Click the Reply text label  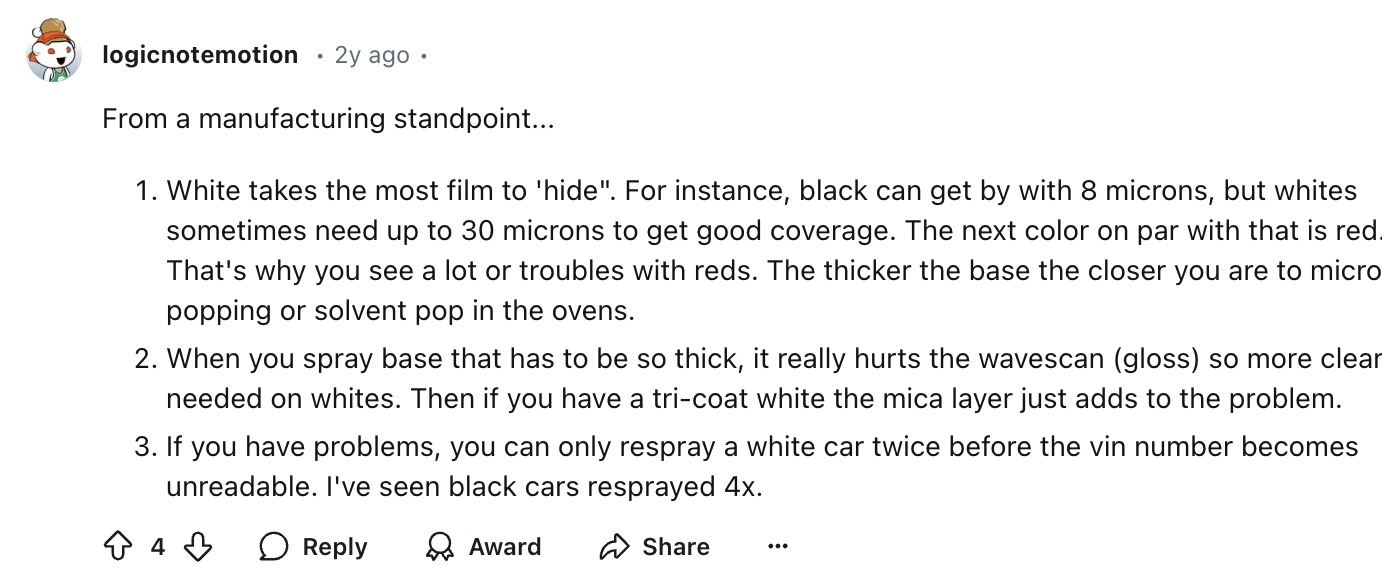pyautogui.click(x=335, y=547)
